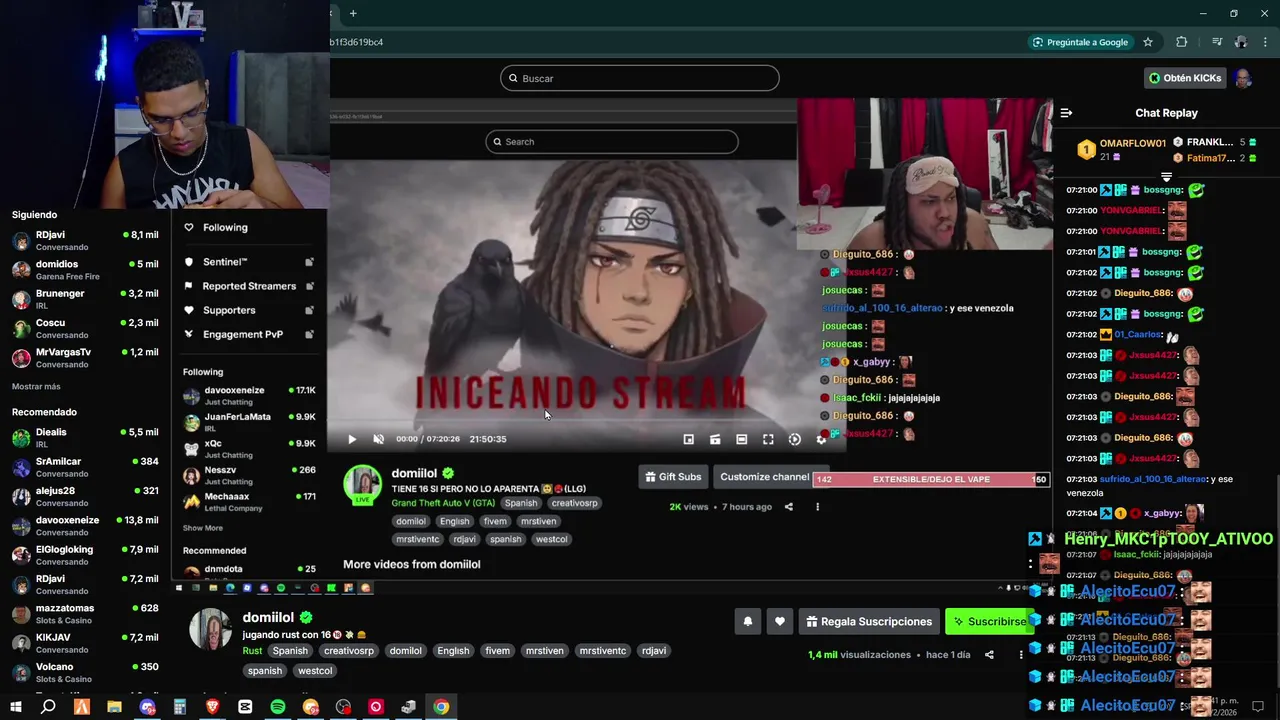Open the embedded video's three-dot options
The width and height of the screenshot is (1280, 720).
[x=817, y=507]
